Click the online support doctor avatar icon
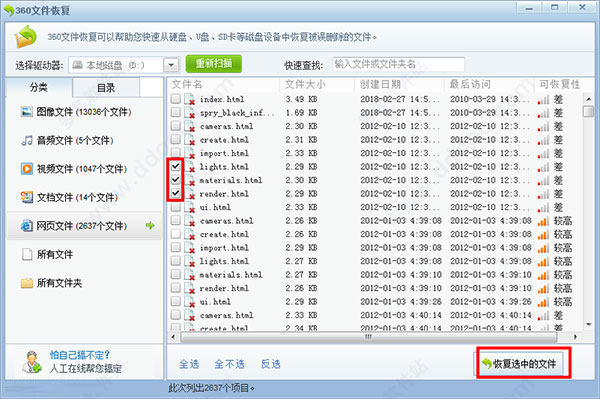 [x=31, y=362]
